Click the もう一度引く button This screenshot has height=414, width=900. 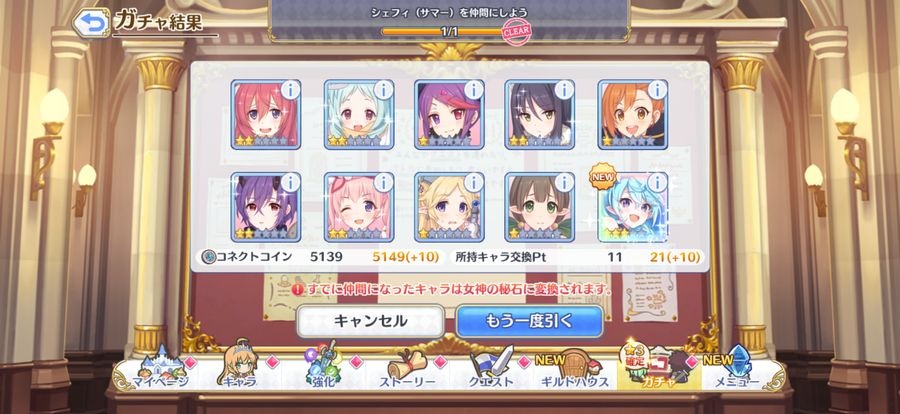[529, 321]
